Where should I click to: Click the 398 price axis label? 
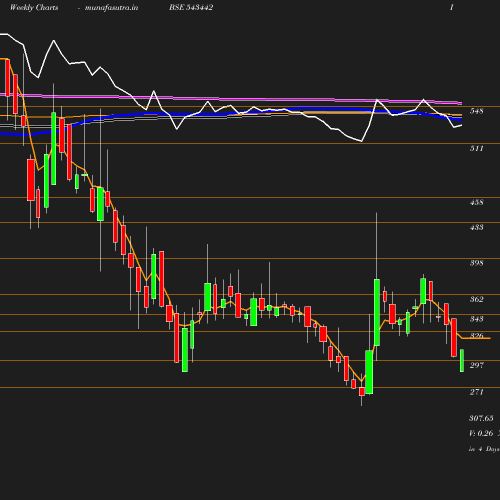click(476, 263)
